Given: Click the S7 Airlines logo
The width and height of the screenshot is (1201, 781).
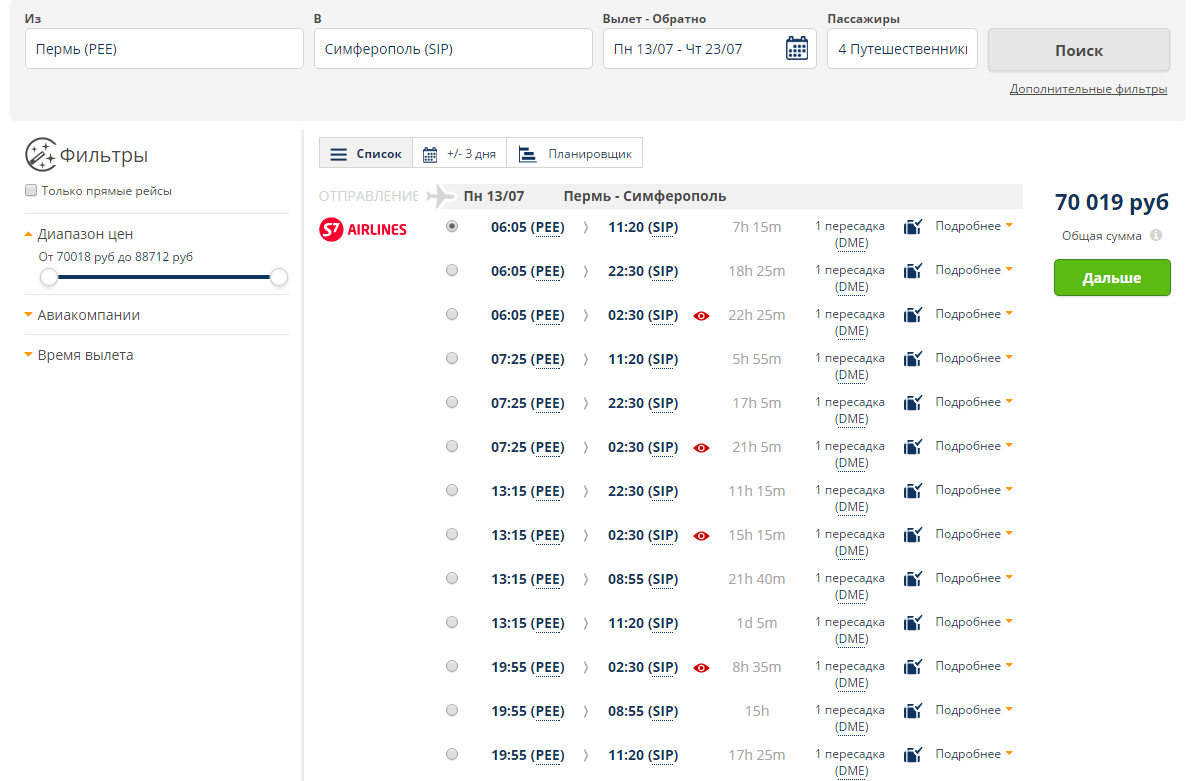Looking at the screenshot, I should point(363,230).
